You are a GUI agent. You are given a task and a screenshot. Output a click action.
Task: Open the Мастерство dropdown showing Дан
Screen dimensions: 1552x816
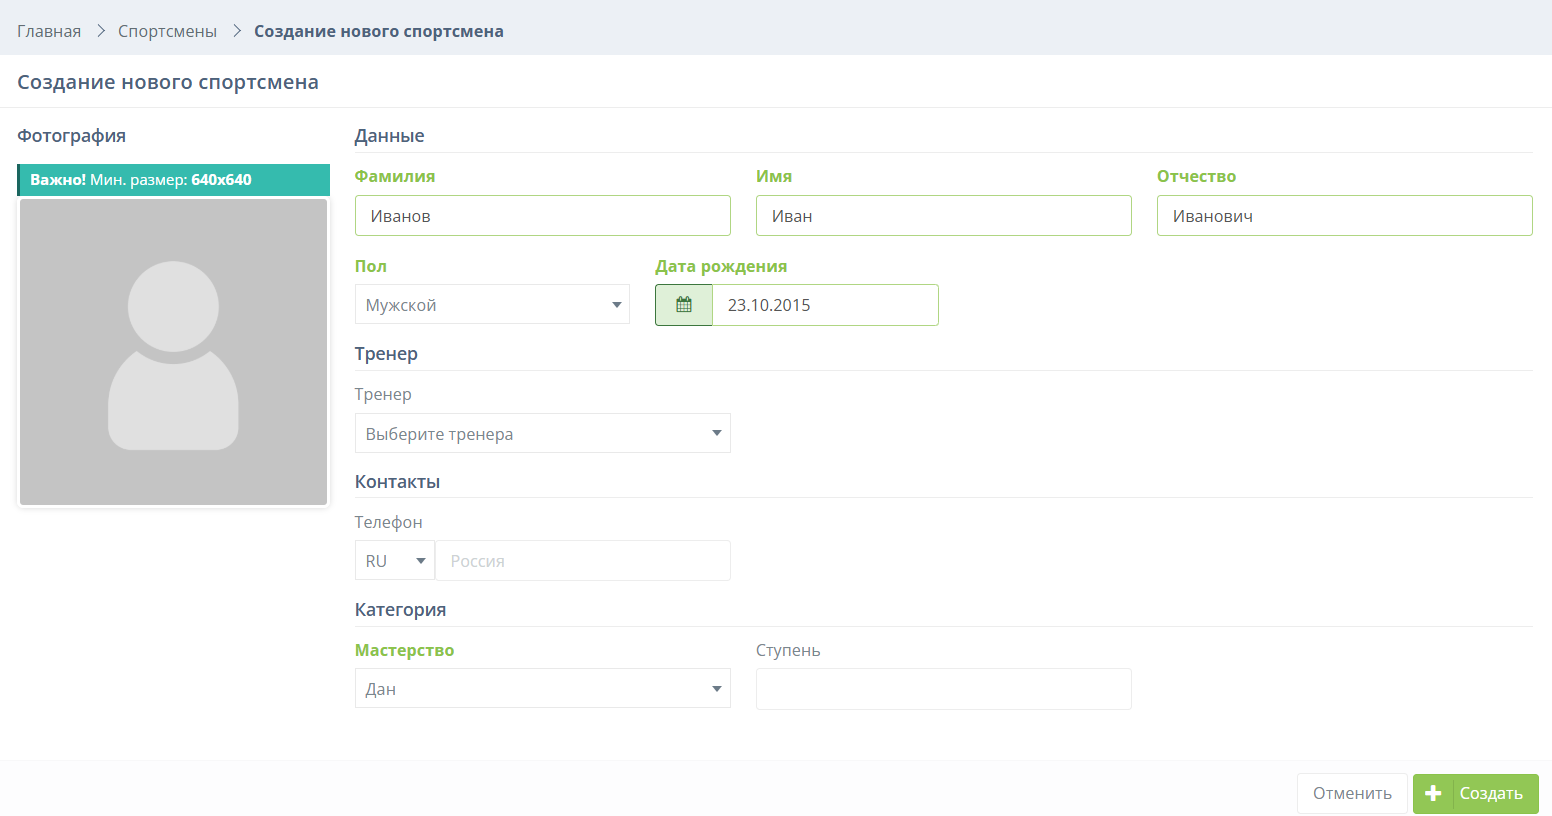pos(542,689)
